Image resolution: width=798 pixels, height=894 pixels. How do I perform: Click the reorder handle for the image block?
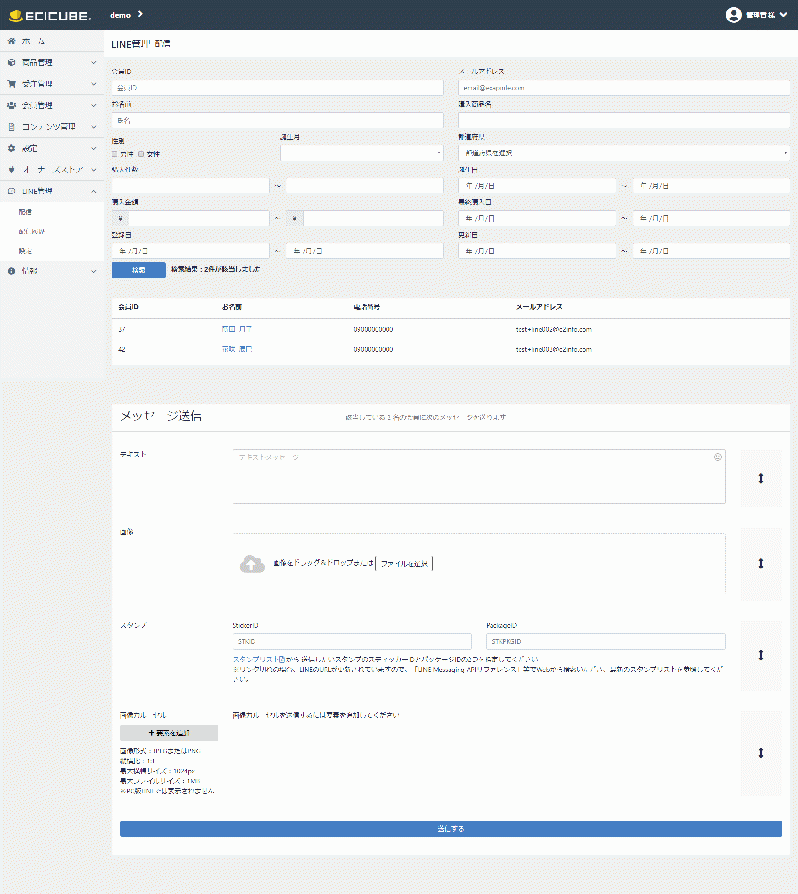tap(761, 563)
